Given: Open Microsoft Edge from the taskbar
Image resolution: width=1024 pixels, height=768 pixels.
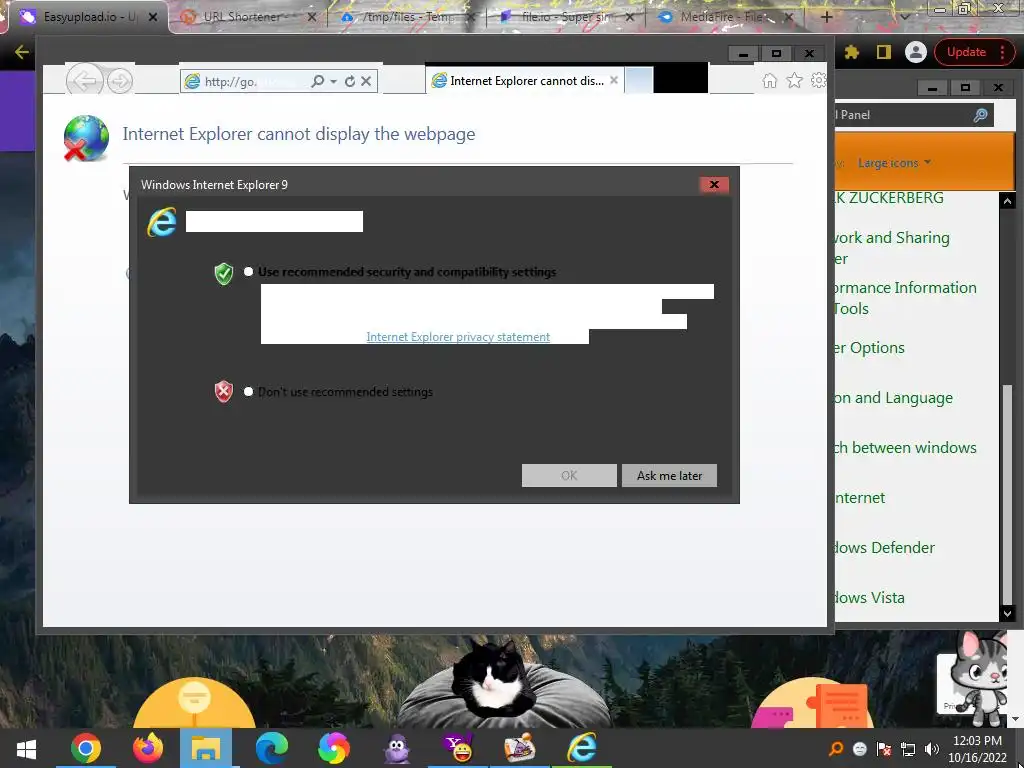Looking at the screenshot, I should pyautogui.click(x=272, y=748).
